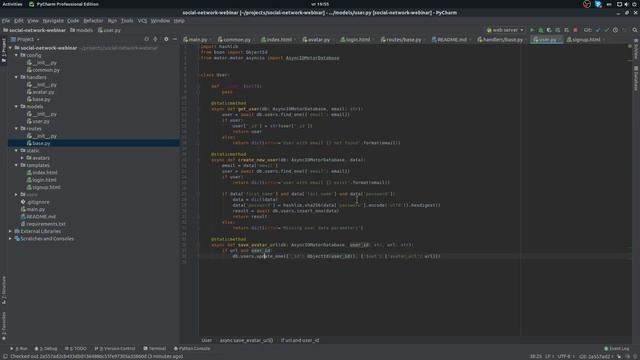Click in the editor on the db.users.update_one line
The width and height of the screenshot is (640, 360).
click(x=336, y=256)
